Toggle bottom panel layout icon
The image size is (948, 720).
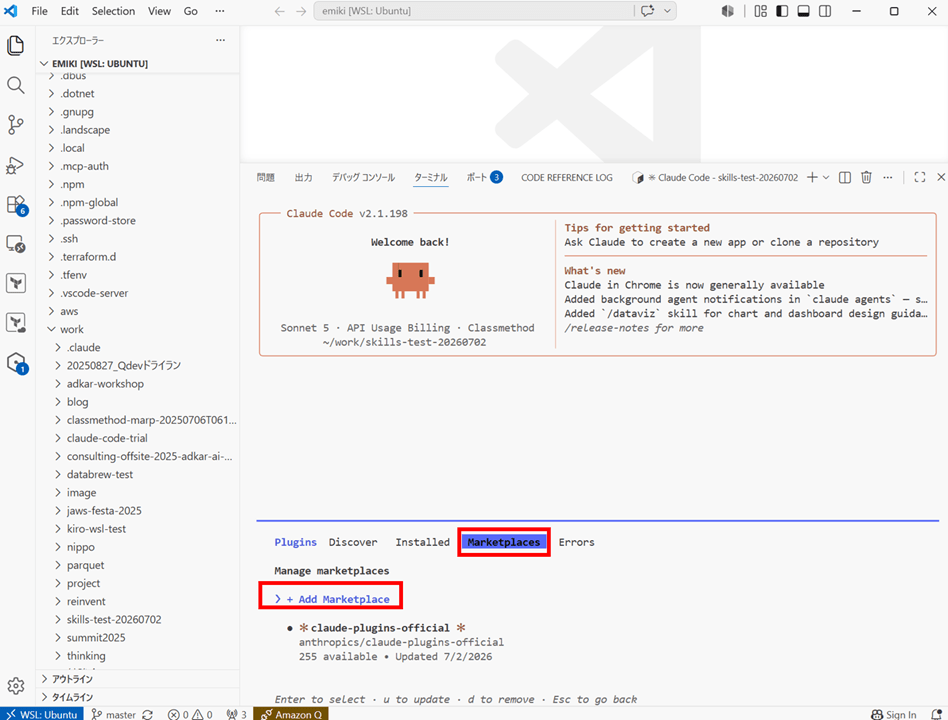804,11
